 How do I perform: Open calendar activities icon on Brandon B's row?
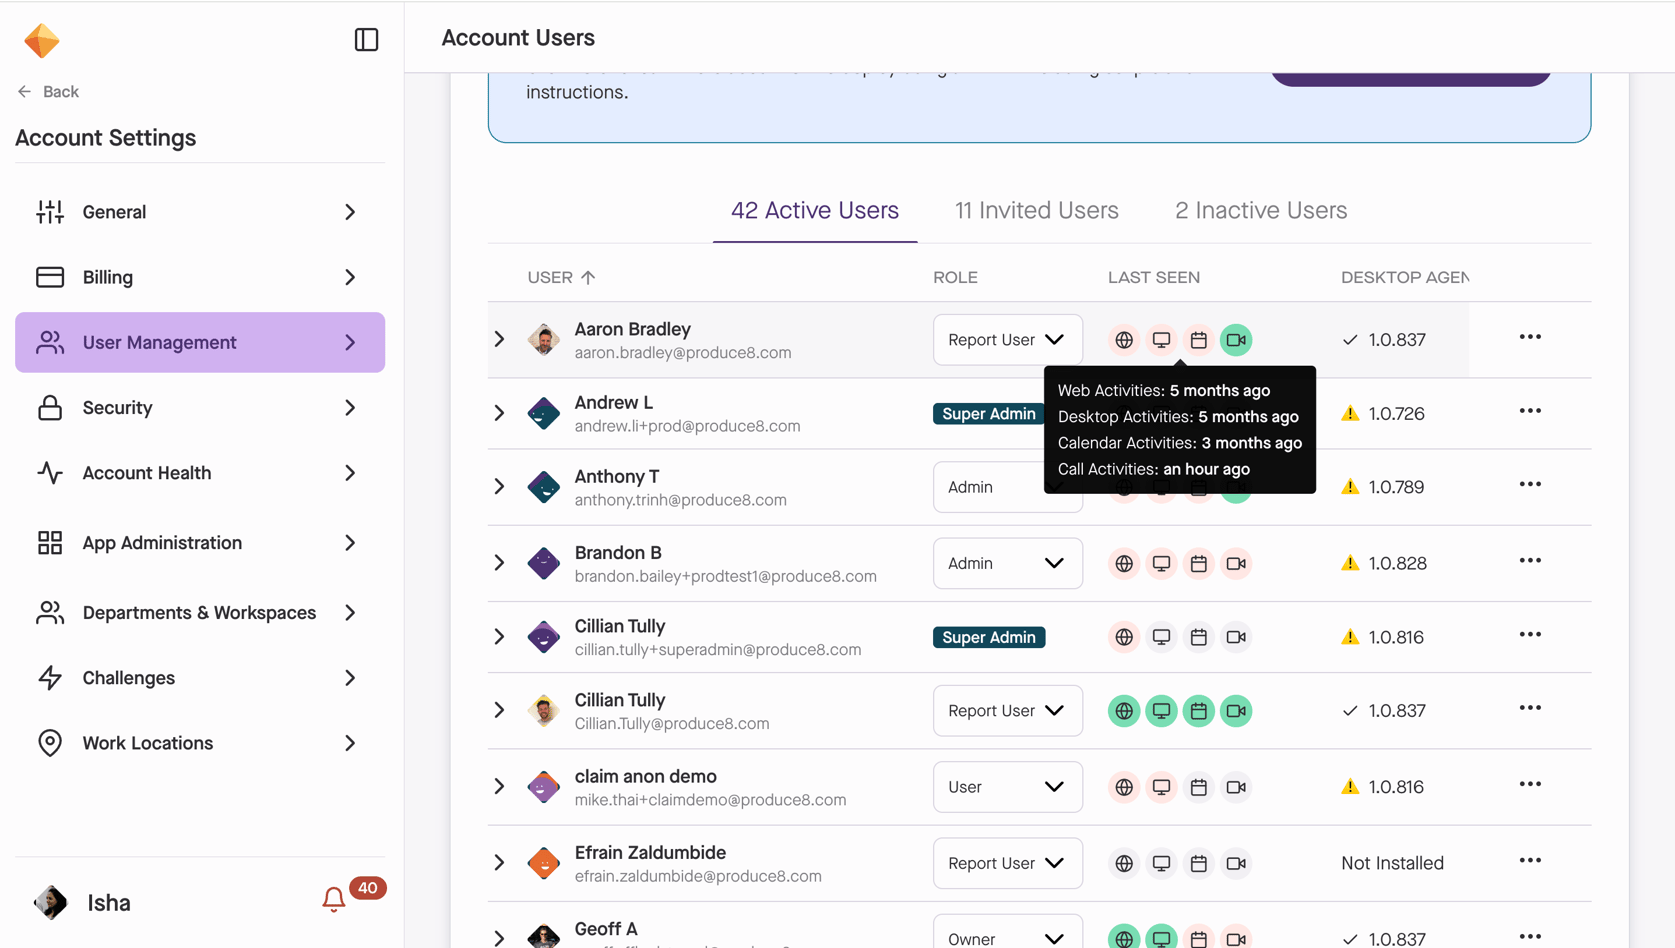(1198, 563)
